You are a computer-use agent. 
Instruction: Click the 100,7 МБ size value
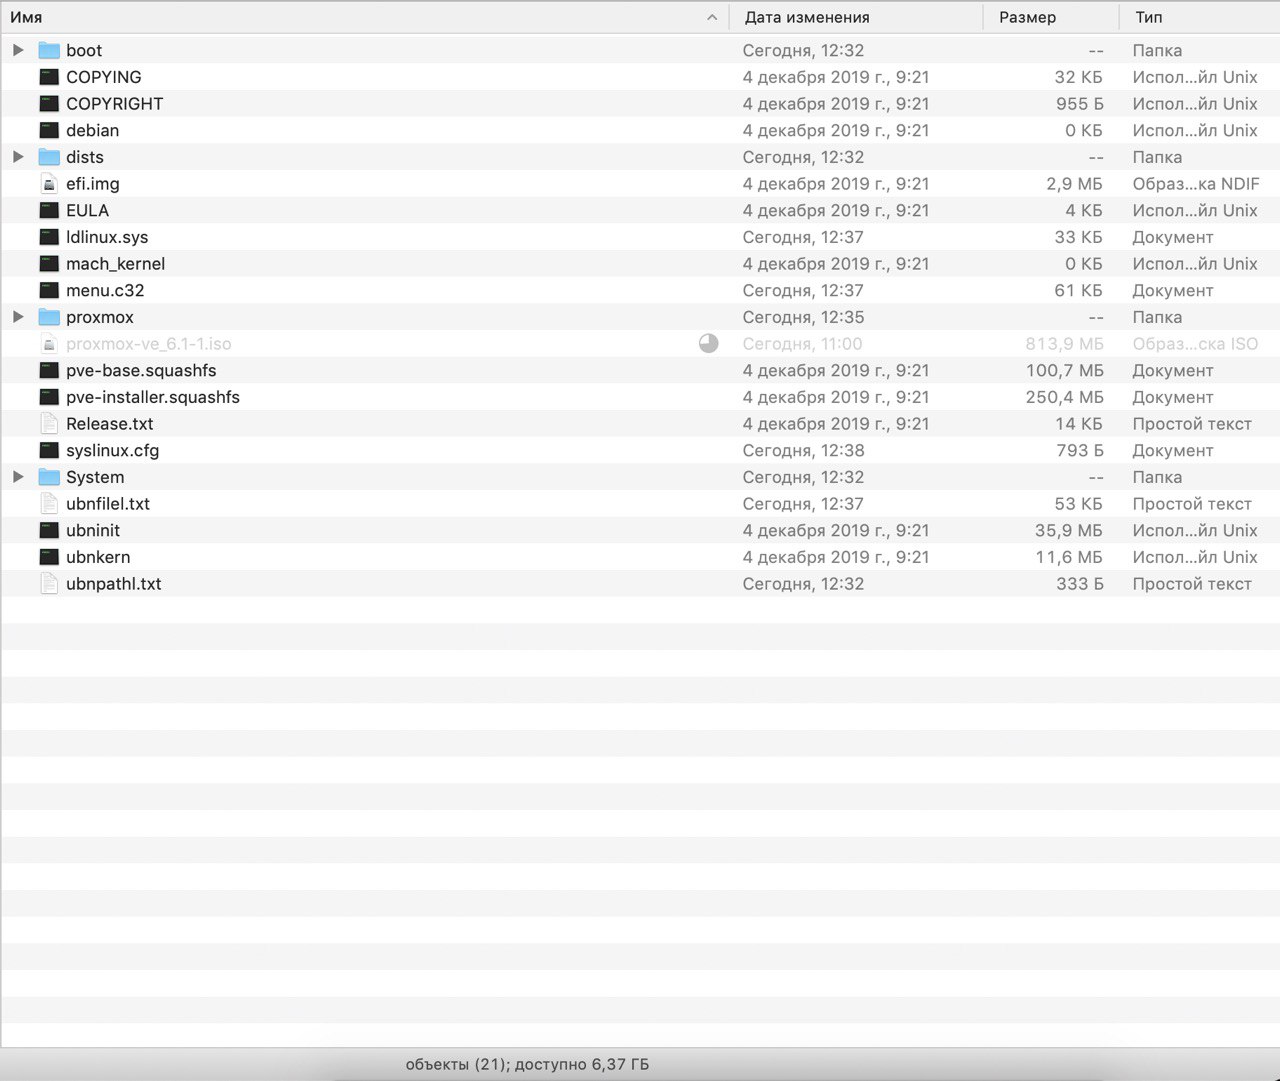(x=1064, y=370)
